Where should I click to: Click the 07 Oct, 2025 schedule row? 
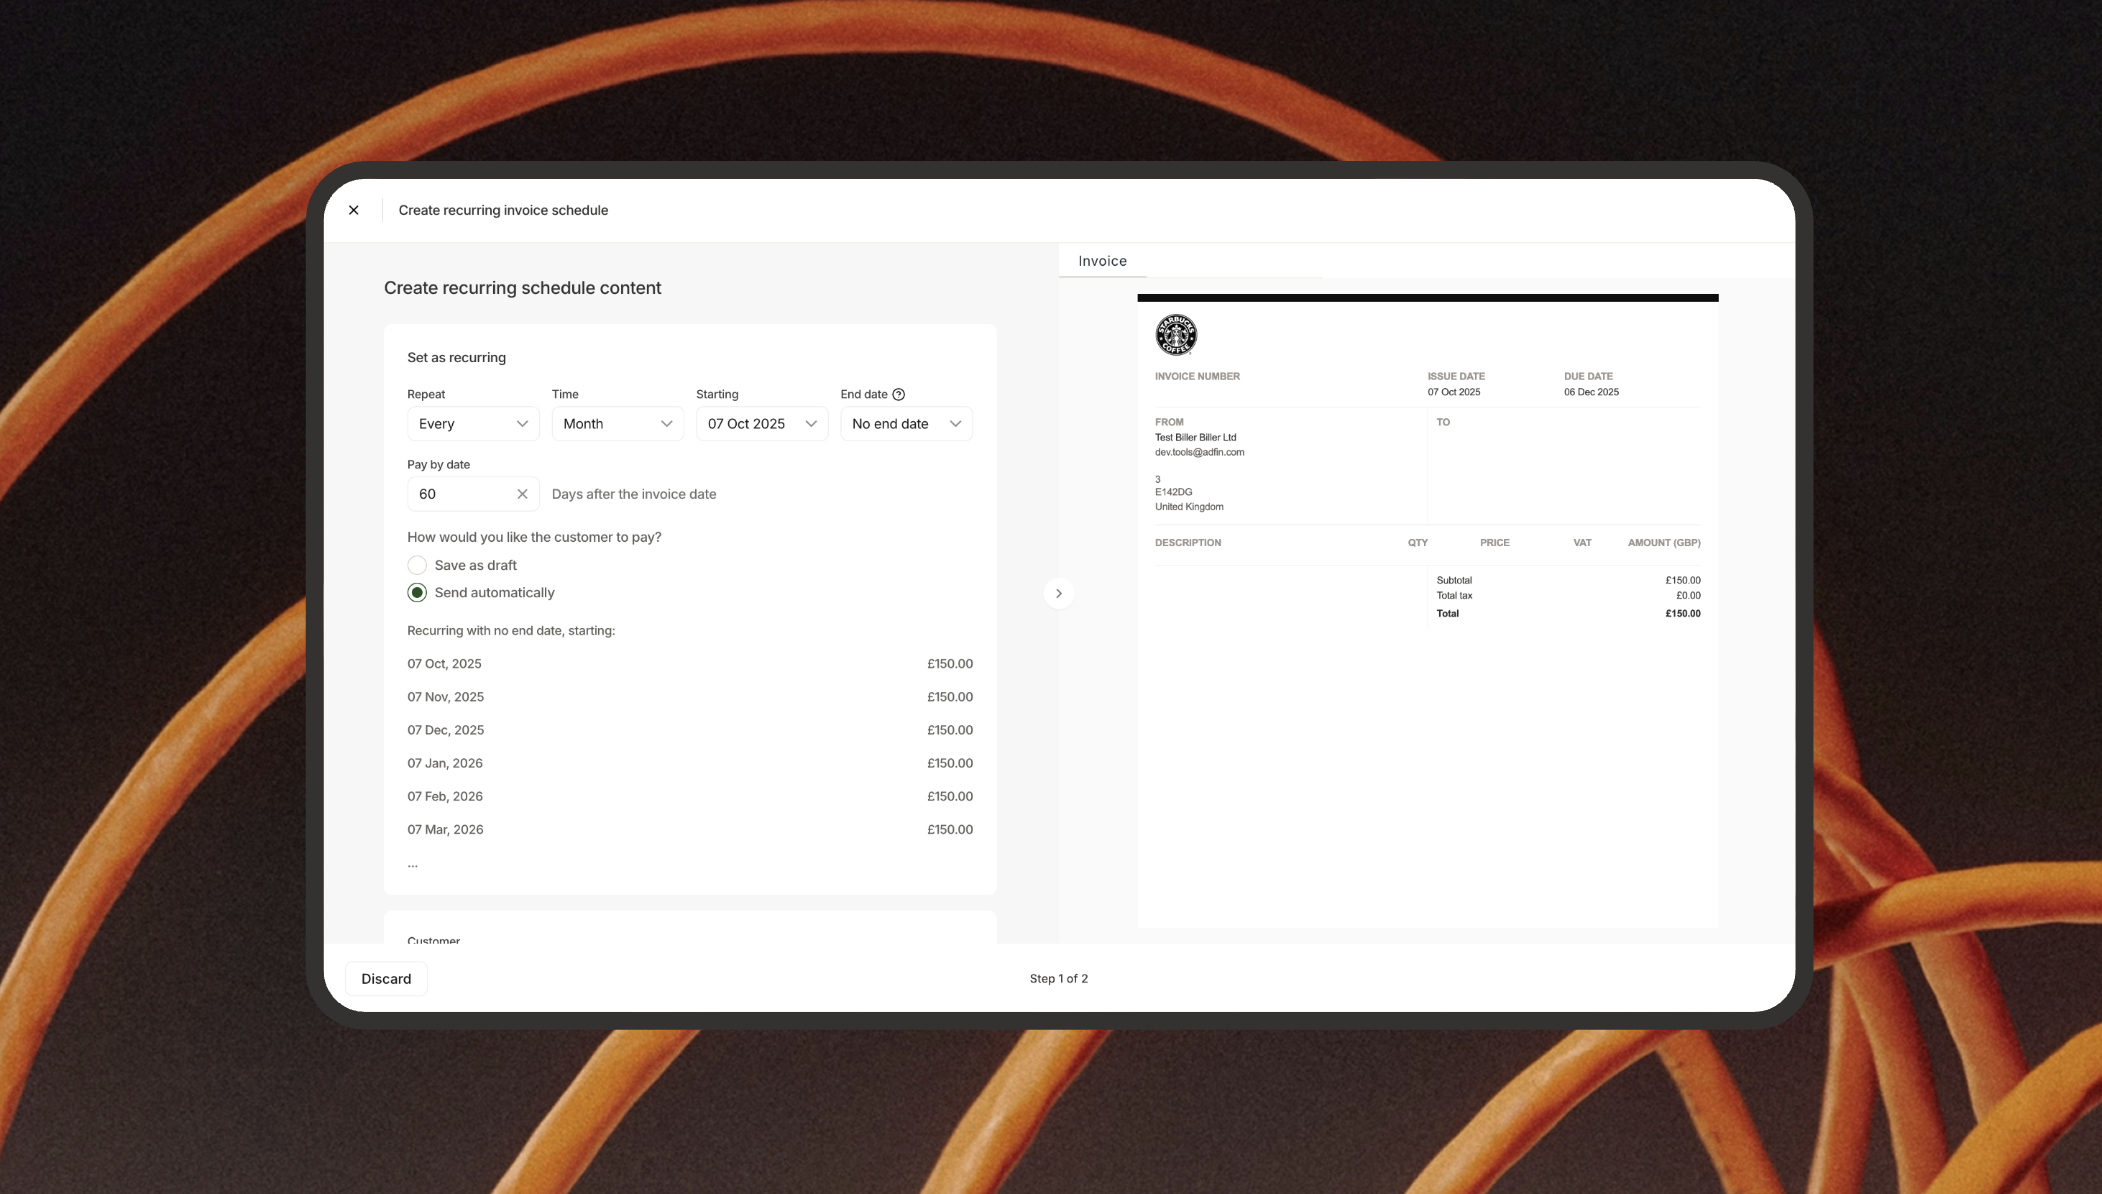tap(445, 664)
